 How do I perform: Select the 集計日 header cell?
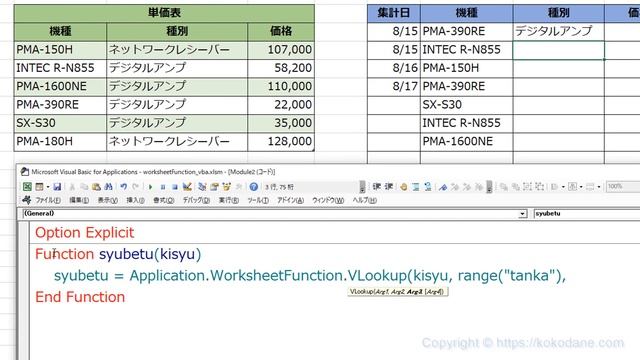click(x=394, y=13)
